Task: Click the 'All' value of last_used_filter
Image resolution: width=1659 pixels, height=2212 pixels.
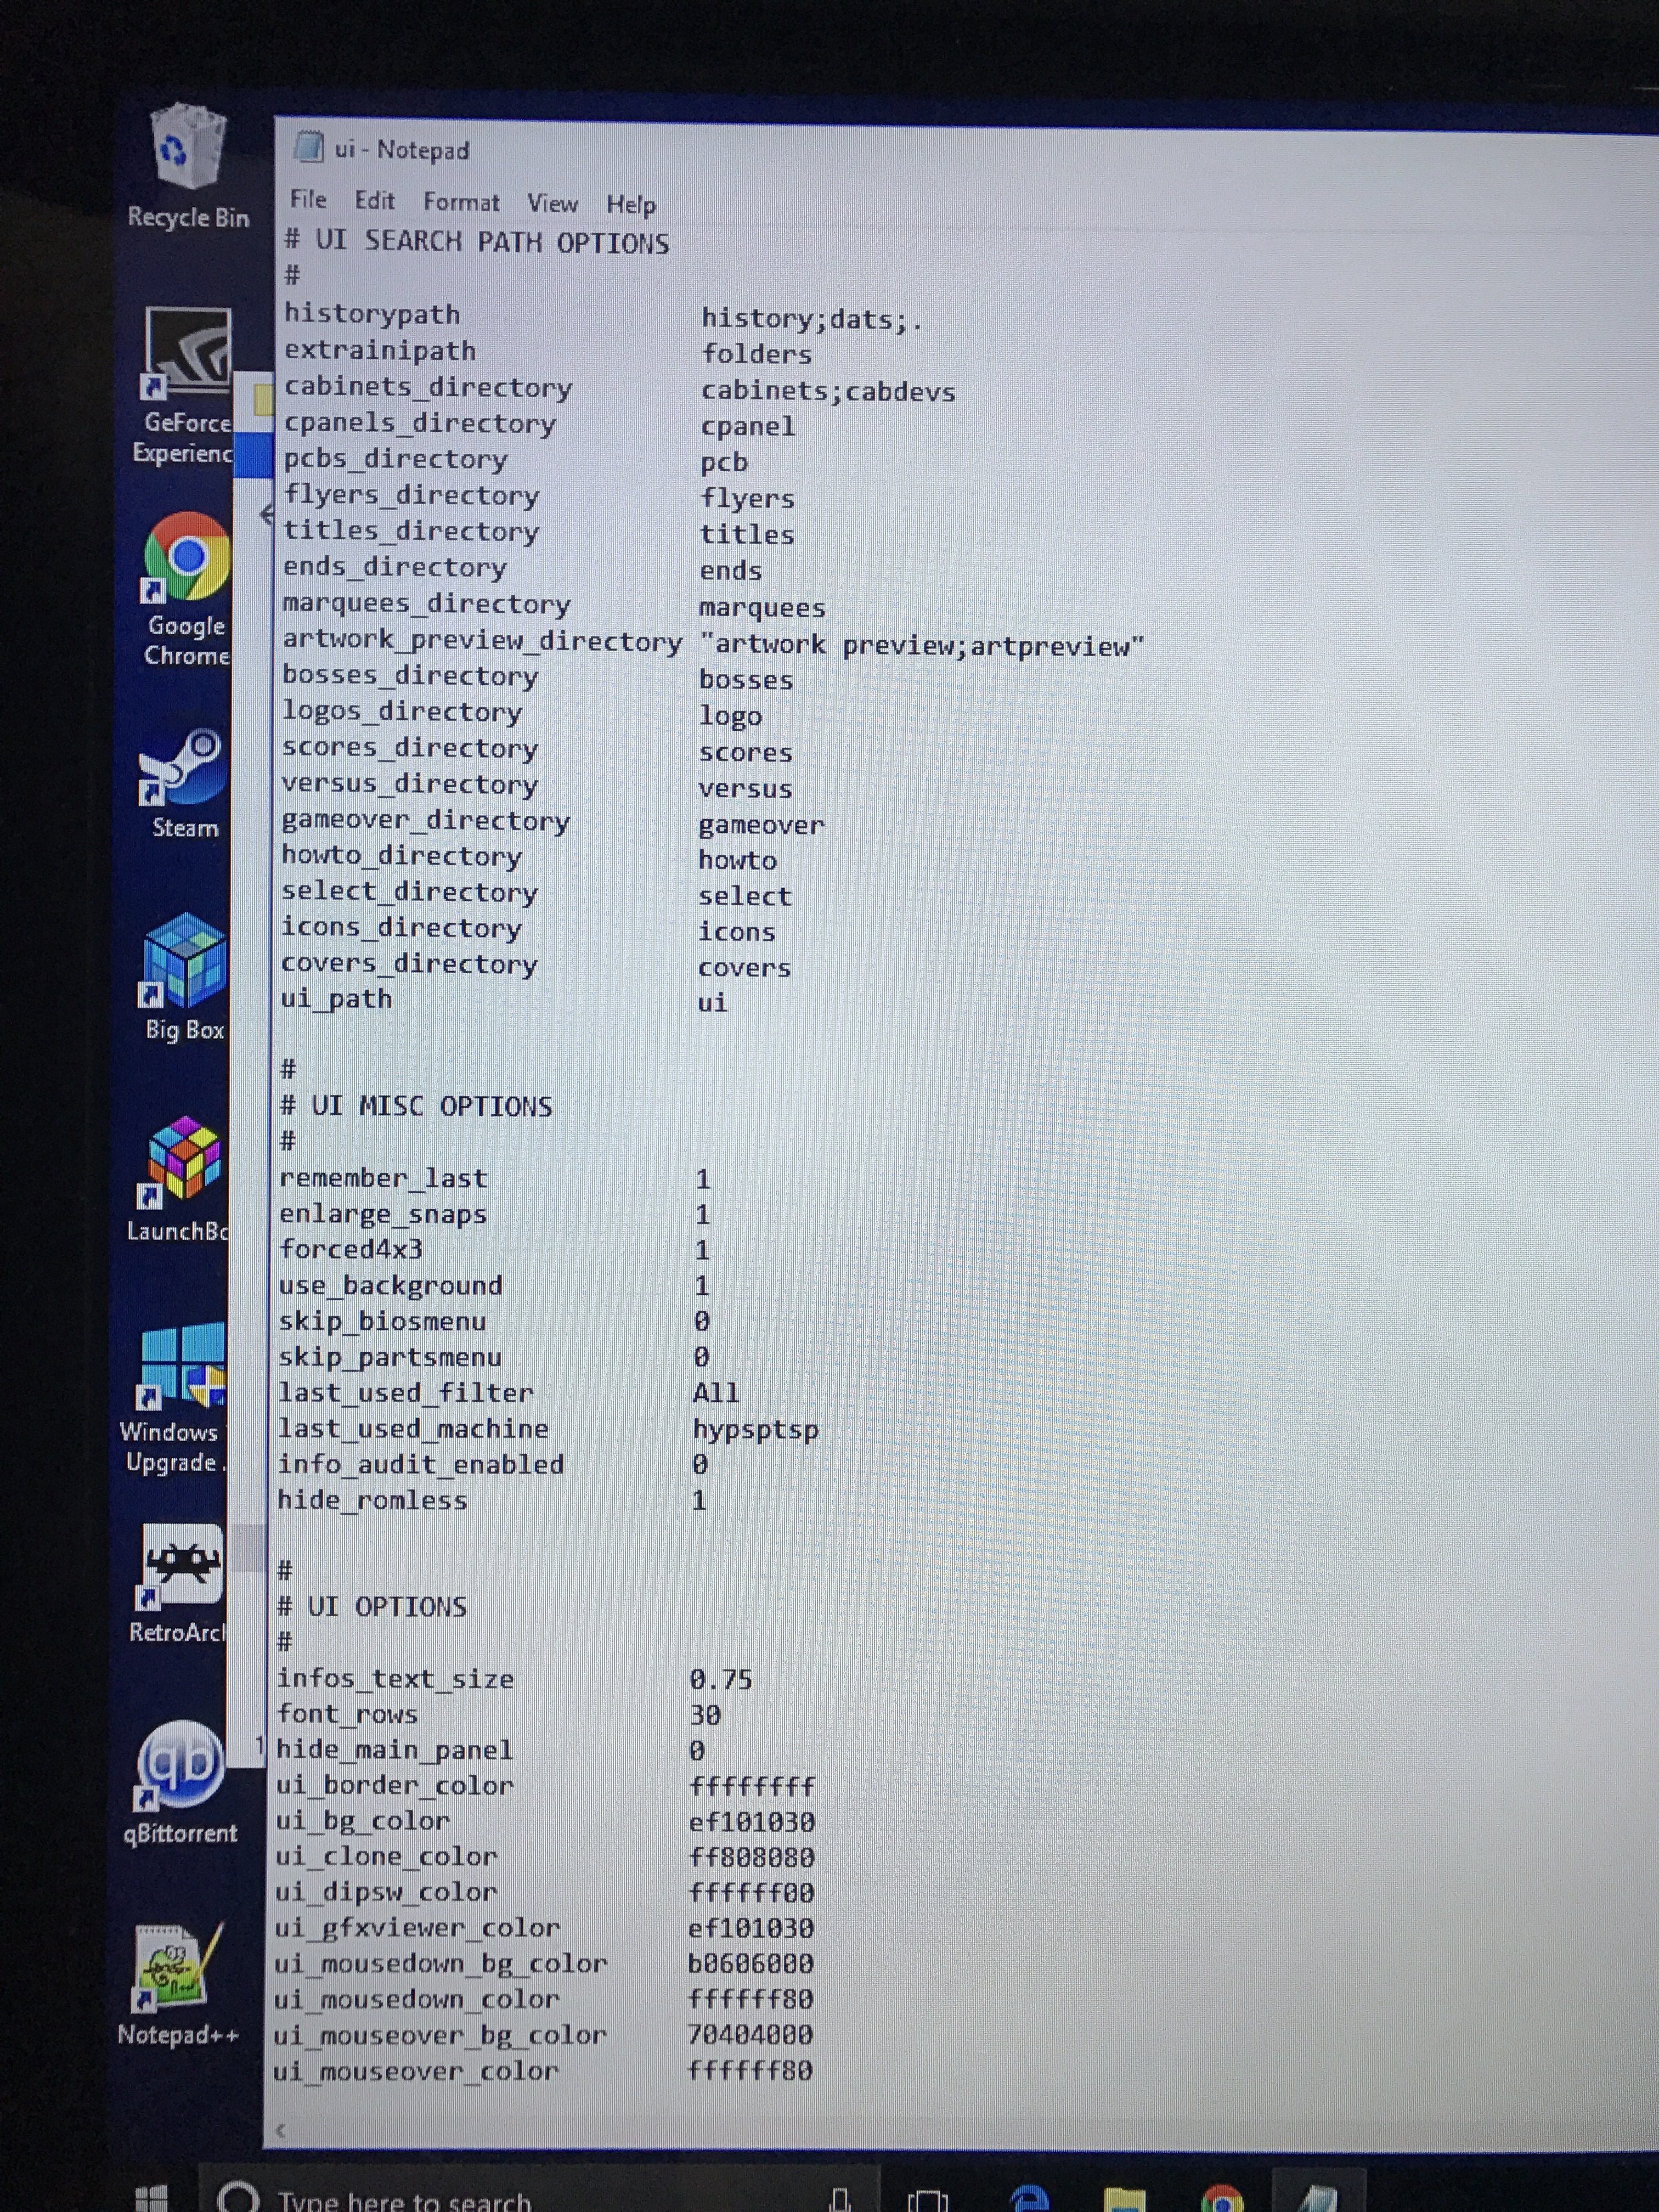Action: coord(716,1392)
